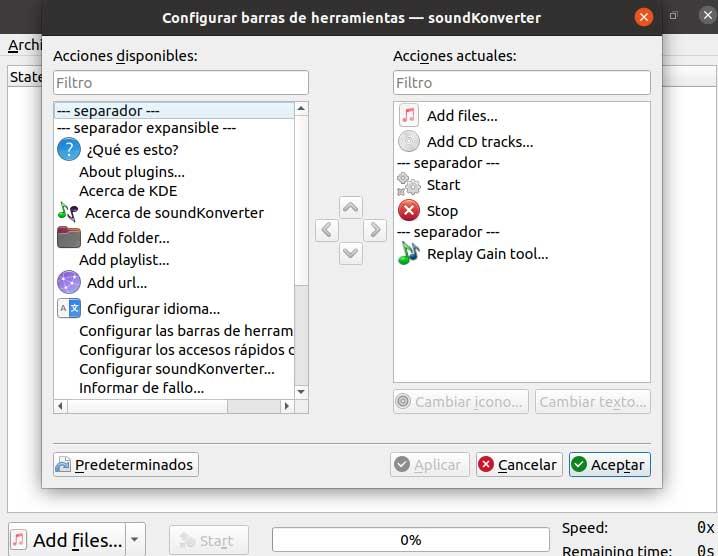
Task: Select 'Add playlist...' entry
Action: click(x=124, y=260)
